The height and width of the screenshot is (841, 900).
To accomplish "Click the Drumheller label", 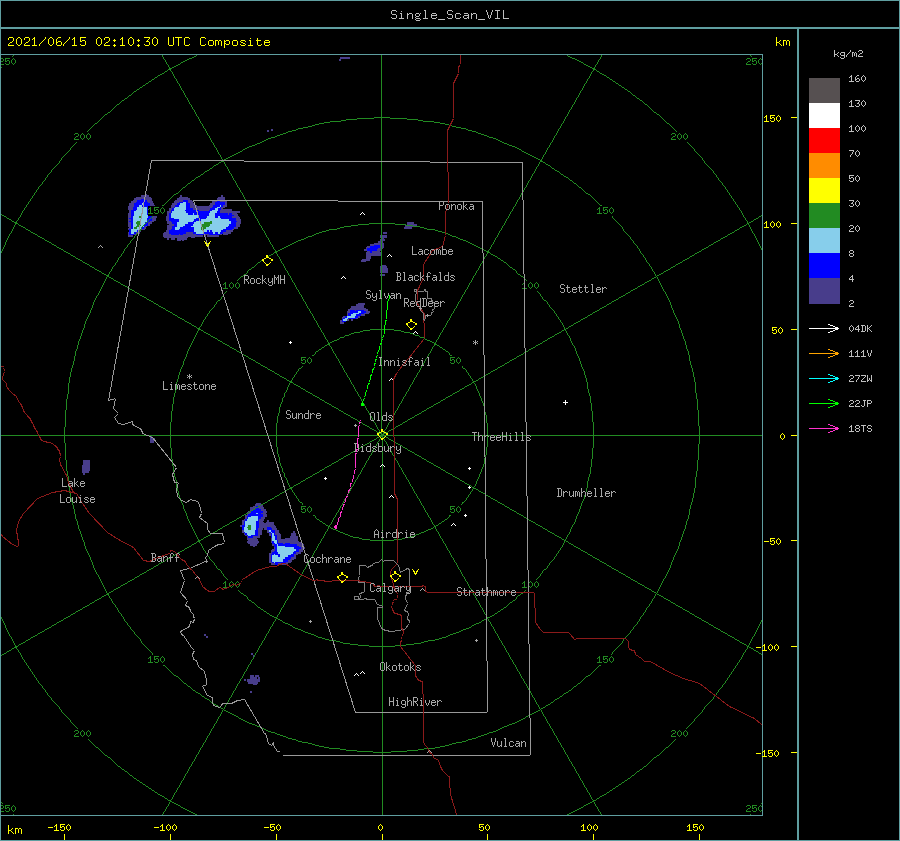I will tap(586, 493).
